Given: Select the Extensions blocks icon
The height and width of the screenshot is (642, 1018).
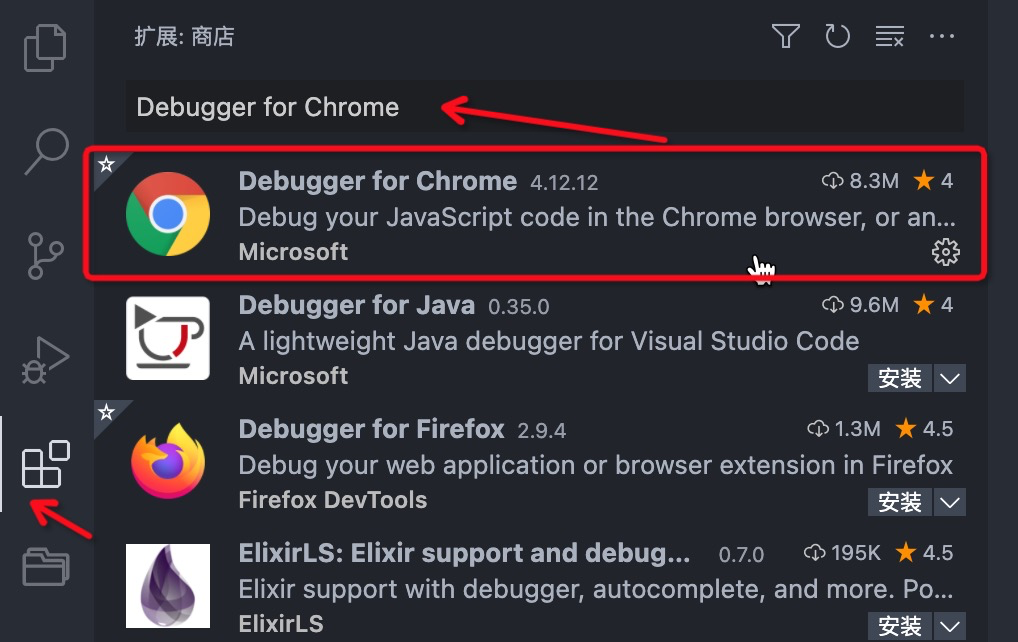Looking at the screenshot, I should coord(45,463).
